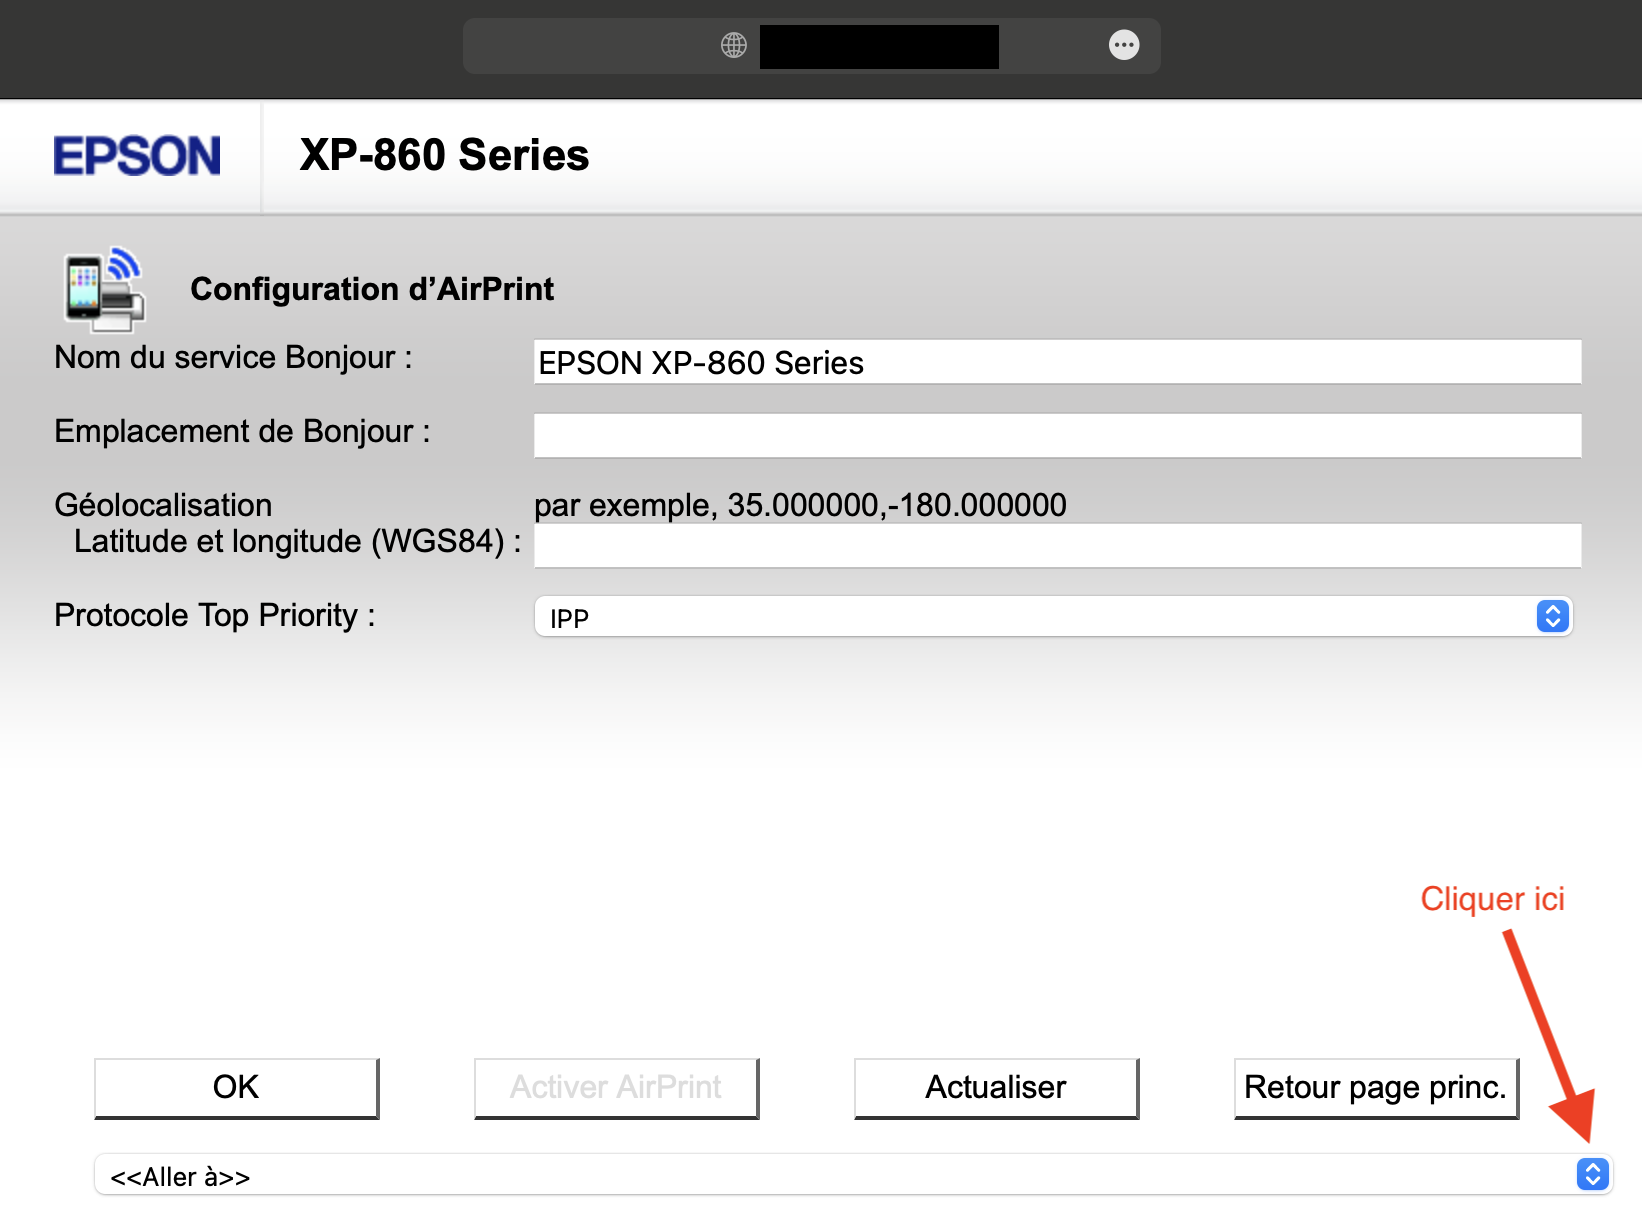Click the Actualiser button
The image size is (1642, 1222).
[x=996, y=1087]
